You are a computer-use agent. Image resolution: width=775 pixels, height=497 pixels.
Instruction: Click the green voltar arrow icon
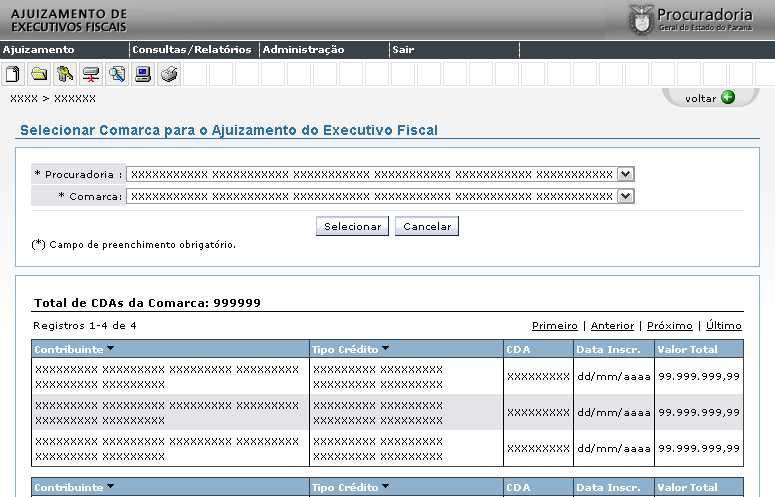(727, 97)
